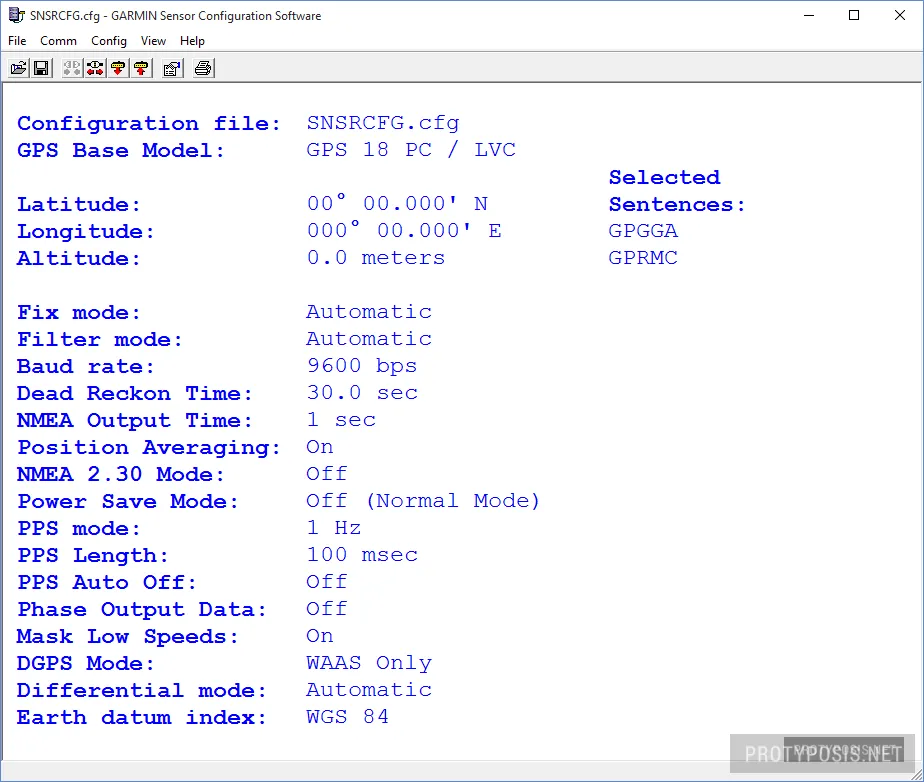Open the sensor configuration properties icon
The image size is (924, 782).
(x=172, y=68)
